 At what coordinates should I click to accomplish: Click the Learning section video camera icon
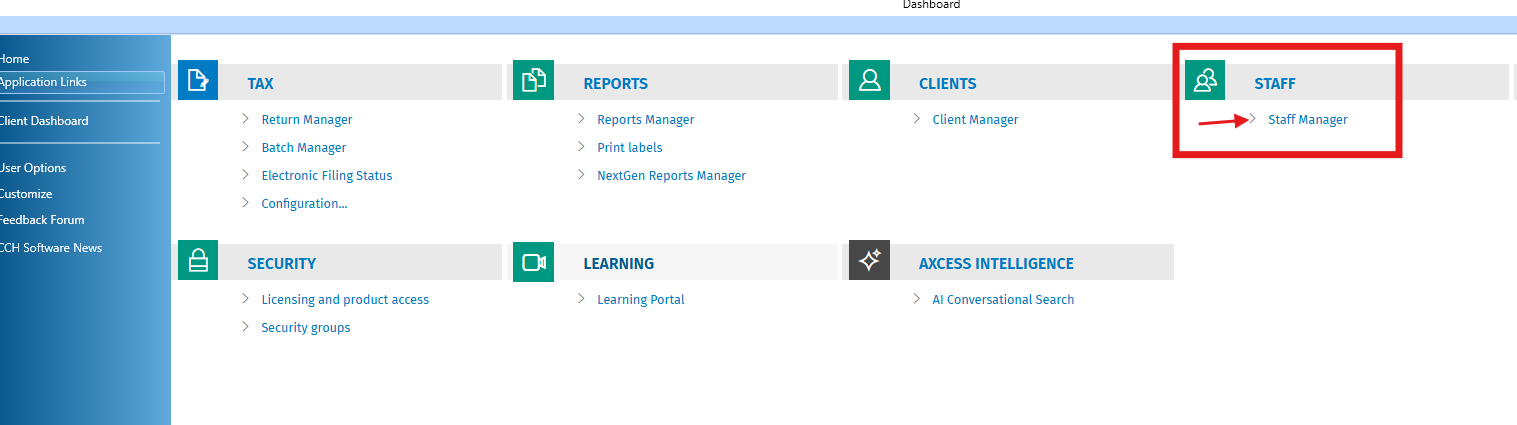[x=533, y=260]
